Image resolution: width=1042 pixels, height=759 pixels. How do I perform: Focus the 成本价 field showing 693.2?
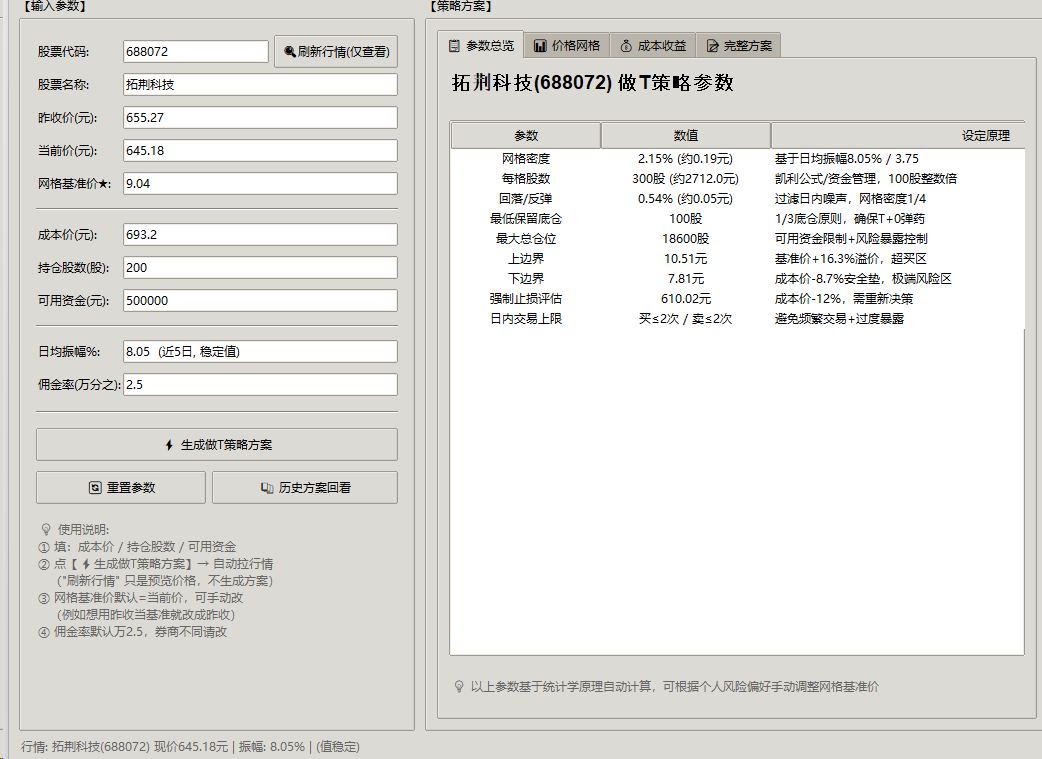point(260,235)
